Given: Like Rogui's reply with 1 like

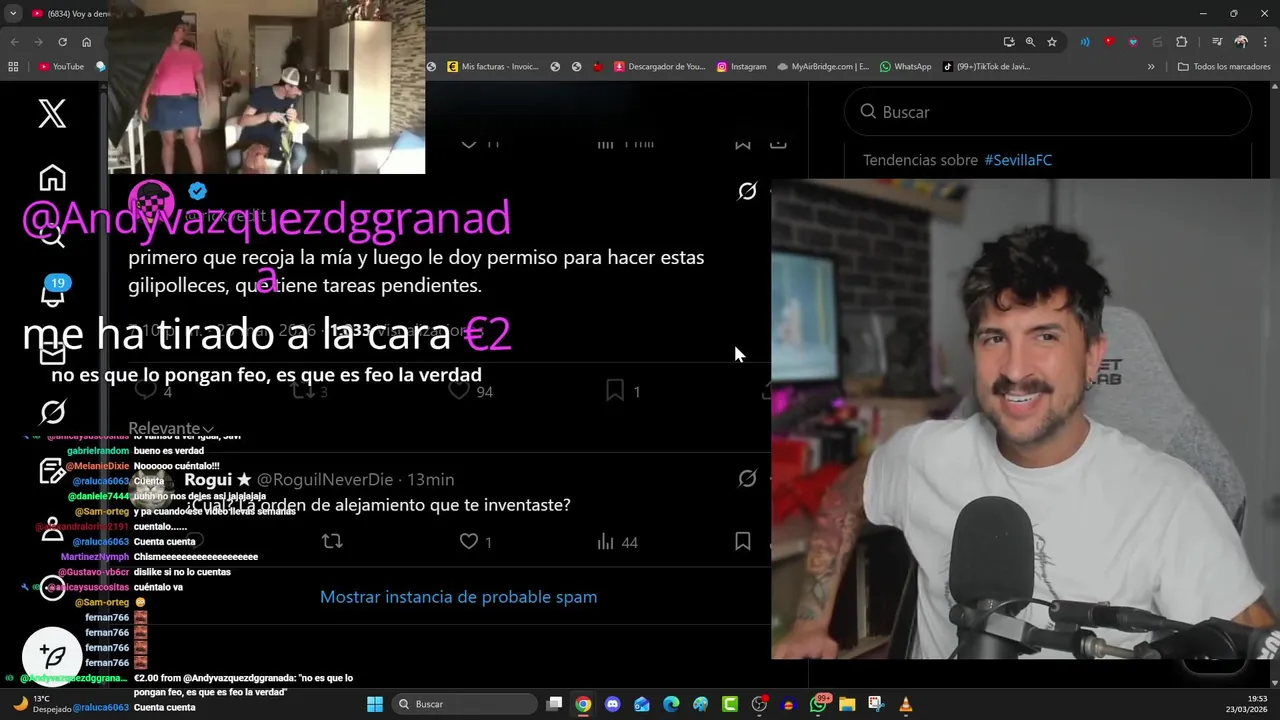Looking at the screenshot, I should pos(475,541).
